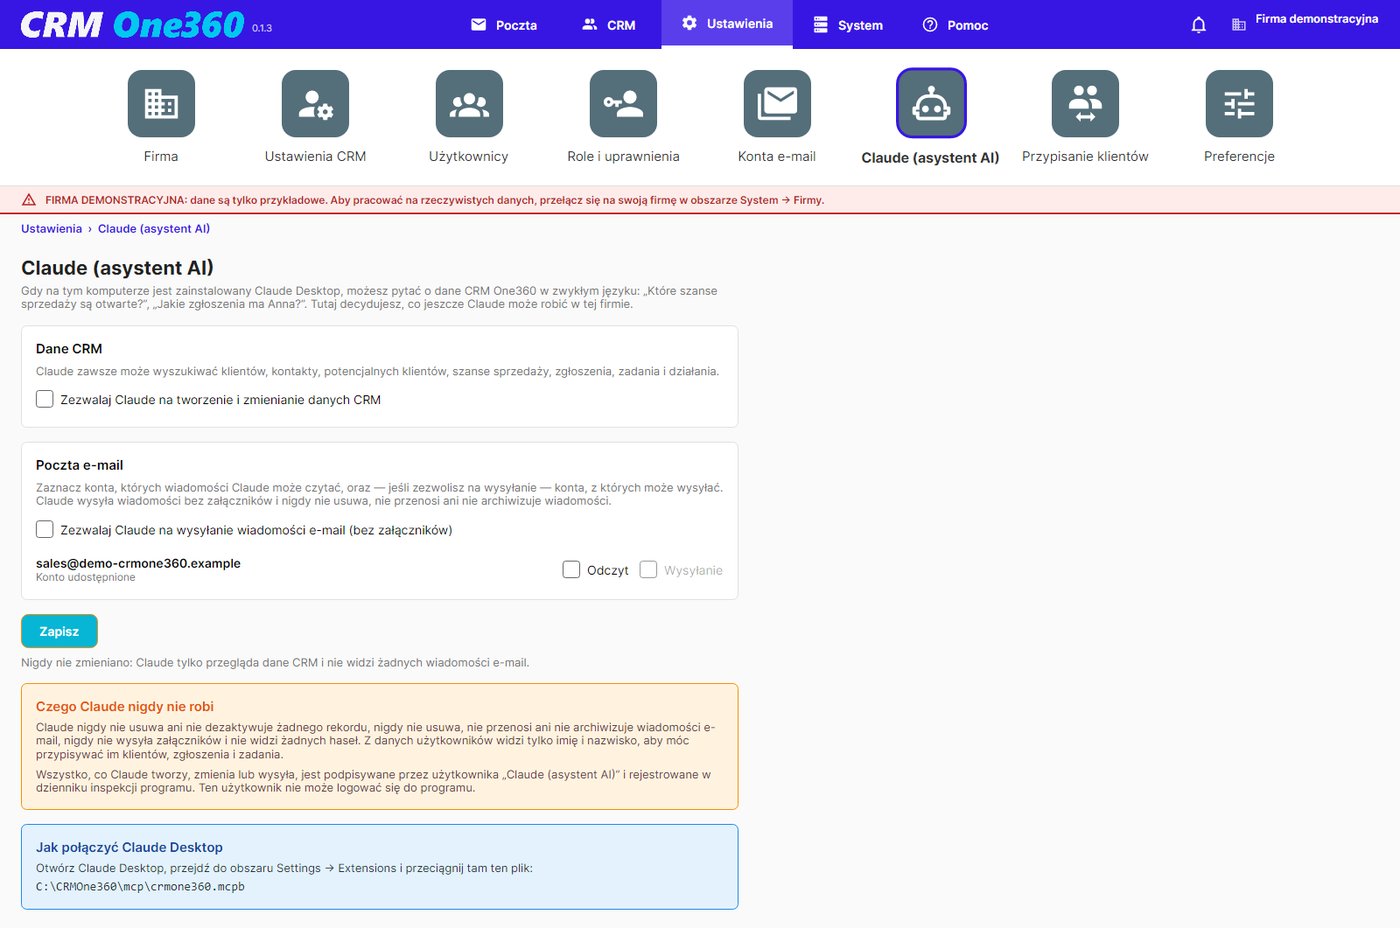1400x928 pixels.
Task: Click the C:\CRMOne360\mcp\crmone360.mcpb file path
Action: click(140, 887)
